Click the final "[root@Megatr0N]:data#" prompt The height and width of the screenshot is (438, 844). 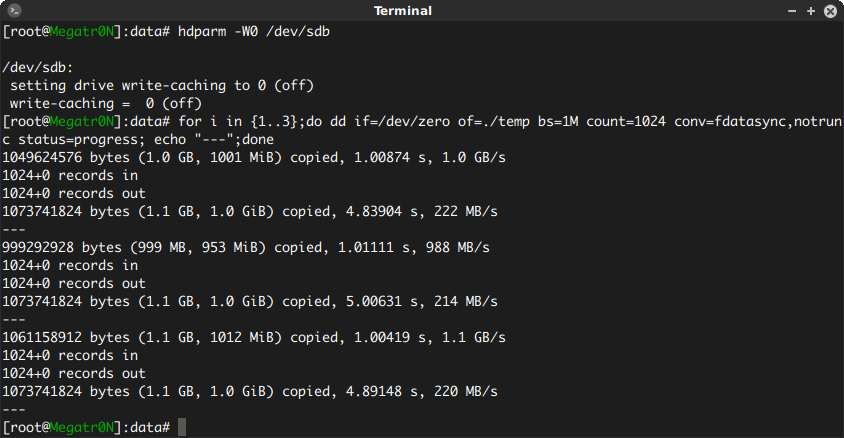[x=87, y=428]
